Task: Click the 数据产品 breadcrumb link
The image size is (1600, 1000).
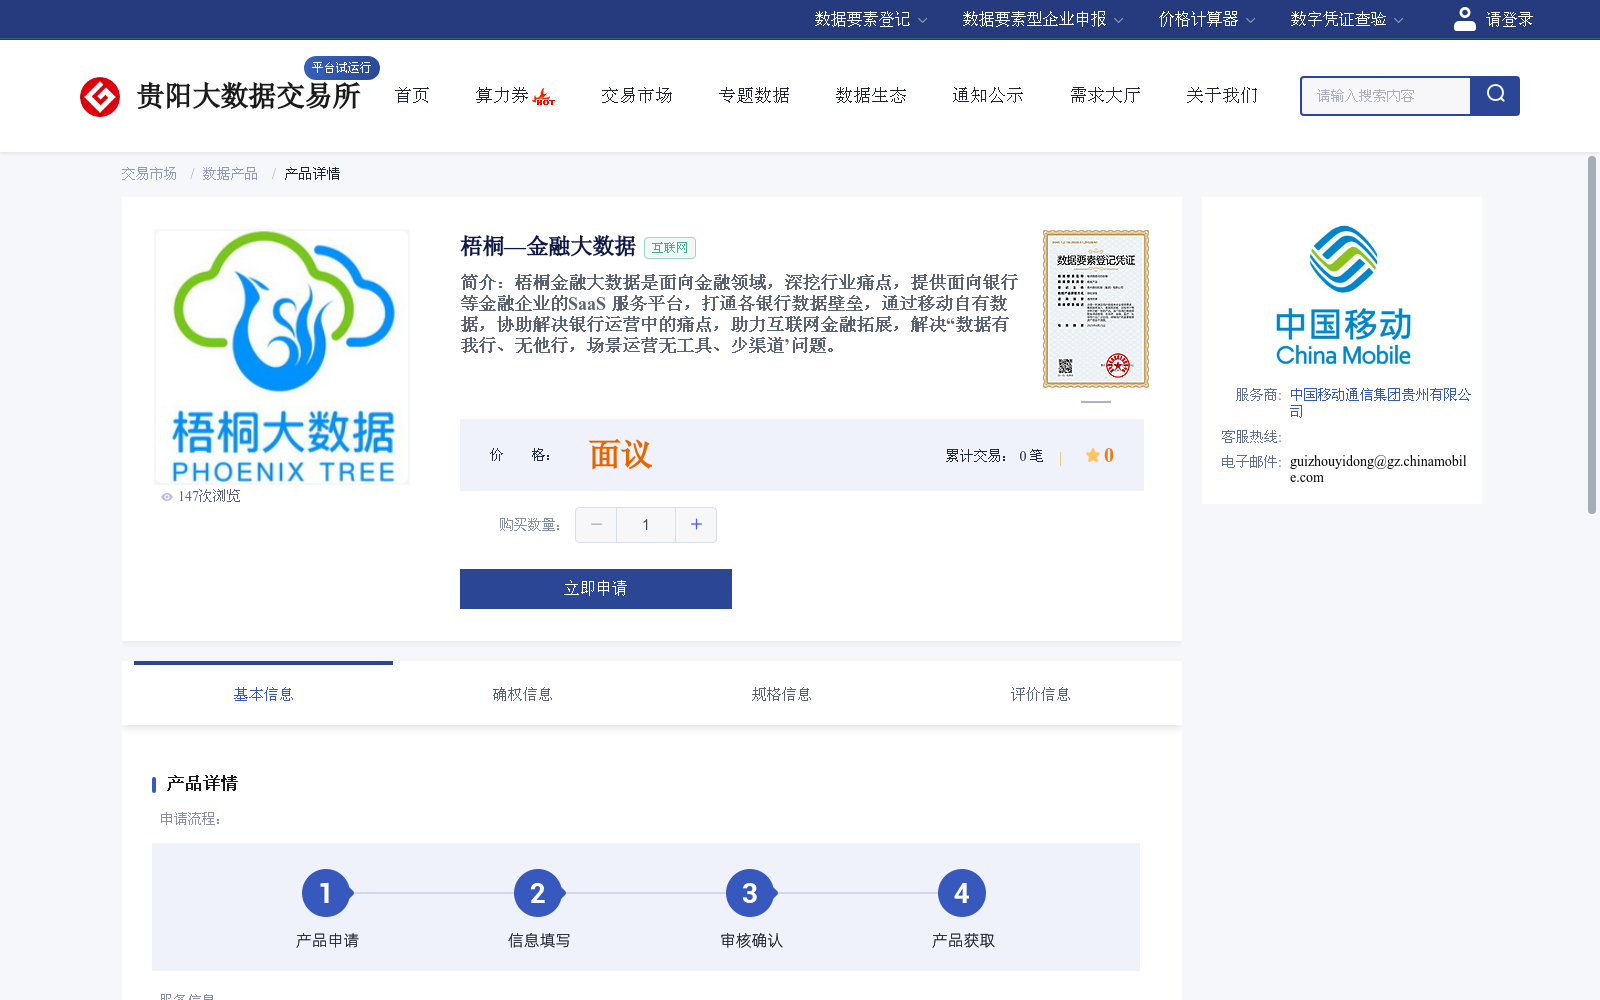Action: [x=230, y=174]
